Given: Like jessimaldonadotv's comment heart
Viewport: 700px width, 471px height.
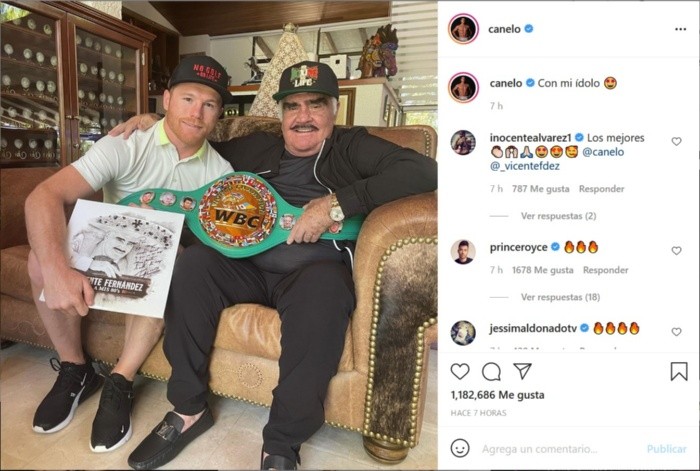Looking at the screenshot, I should point(676,332).
